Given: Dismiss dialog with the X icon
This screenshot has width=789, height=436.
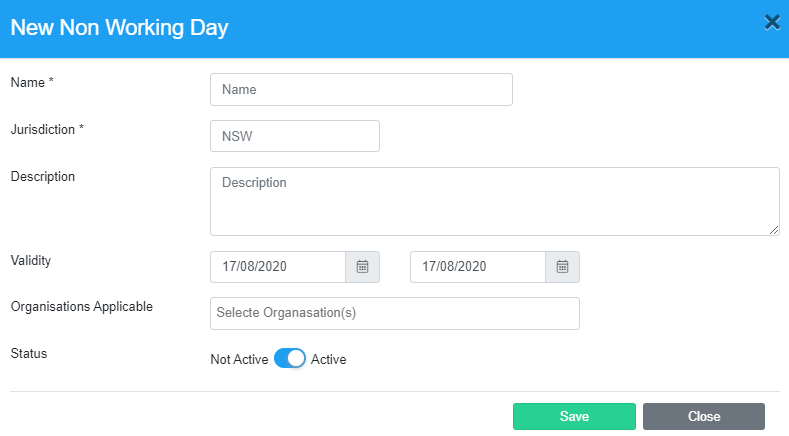Looking at the screenshot, I should coord(772,22).
